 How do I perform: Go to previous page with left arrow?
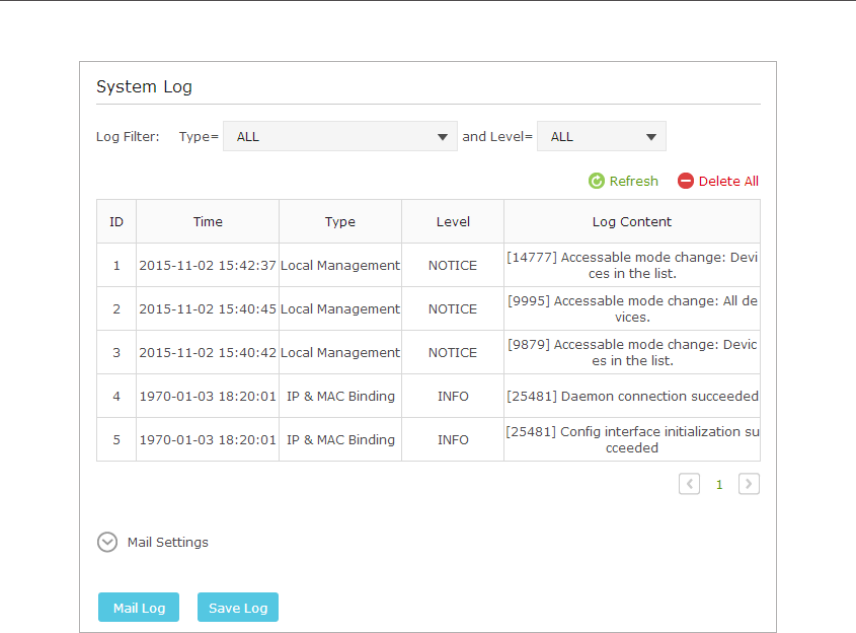pyautogui.click(x=689, y=484)
